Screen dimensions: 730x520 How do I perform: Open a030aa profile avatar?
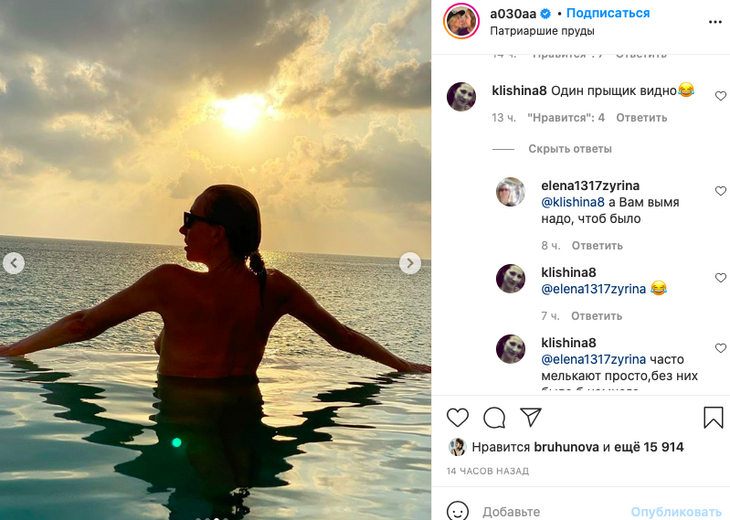(461, 20)
